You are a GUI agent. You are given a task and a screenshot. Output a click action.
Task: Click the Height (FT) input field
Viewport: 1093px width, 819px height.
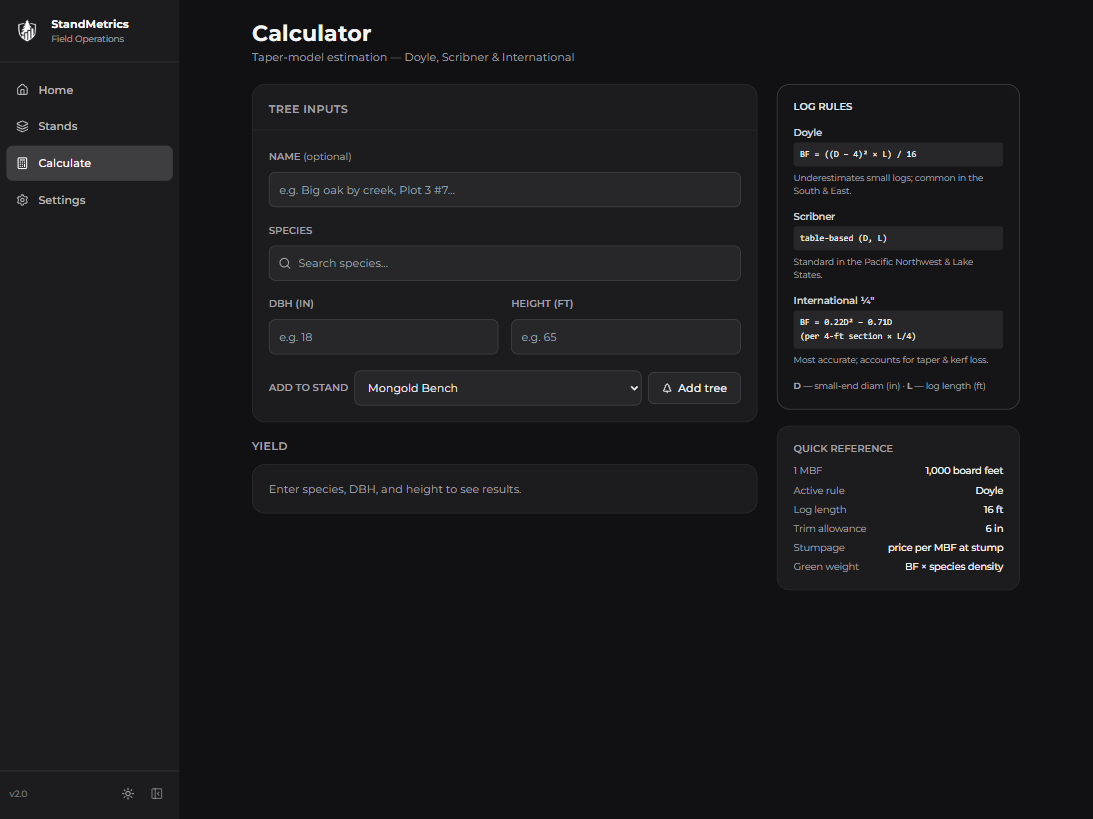tap(625, 337)
